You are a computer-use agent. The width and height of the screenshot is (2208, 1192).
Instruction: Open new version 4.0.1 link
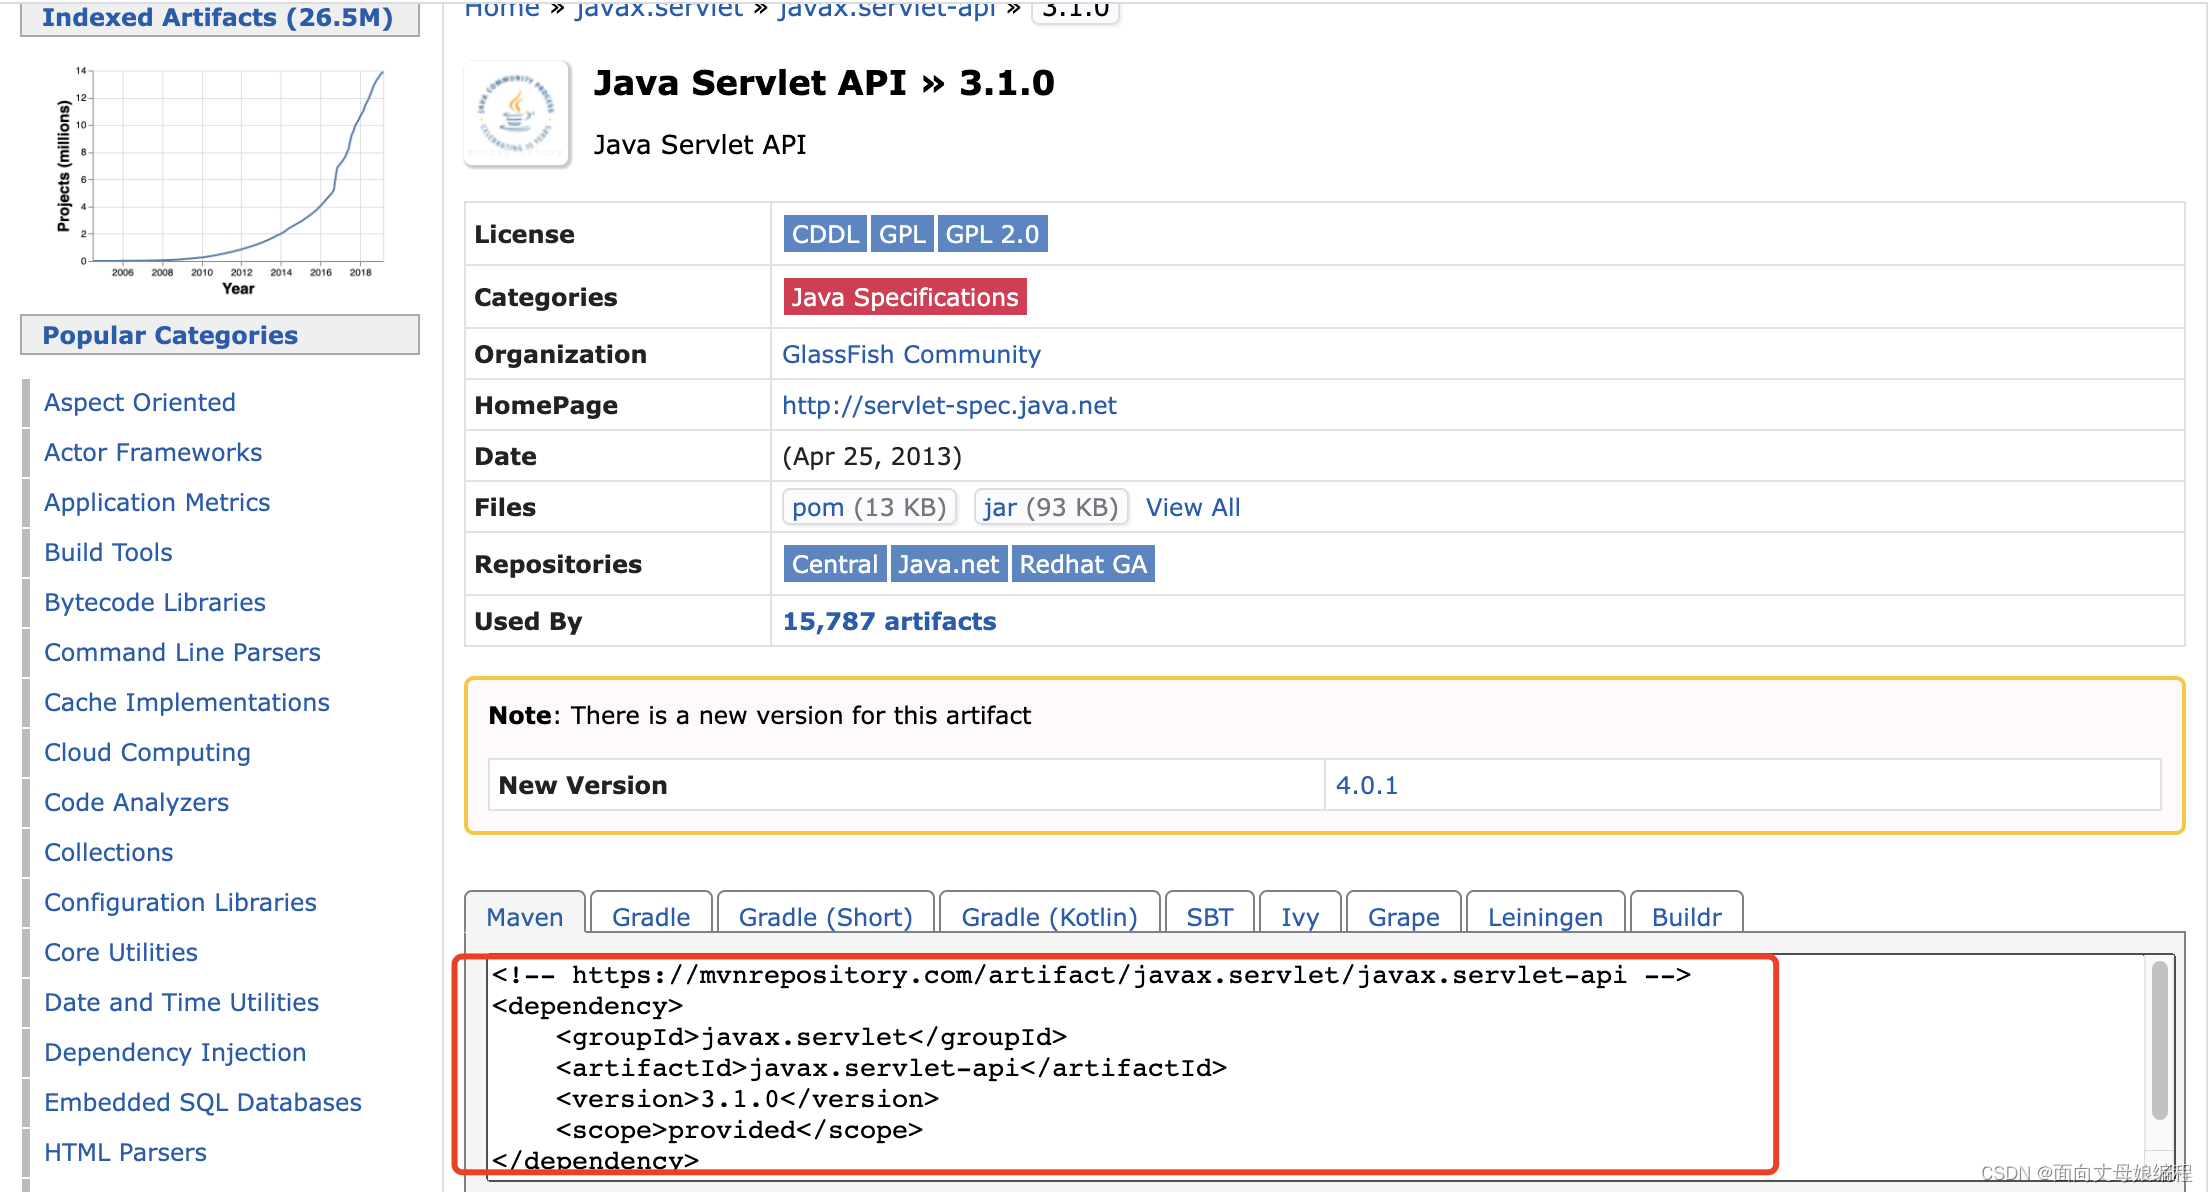pyautogui.click(x=1366, y=785)
